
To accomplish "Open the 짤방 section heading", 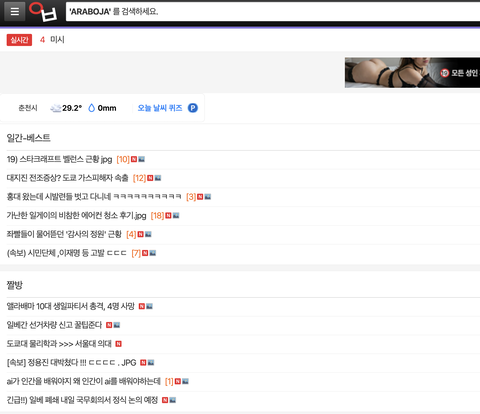I will coord(15,285).
